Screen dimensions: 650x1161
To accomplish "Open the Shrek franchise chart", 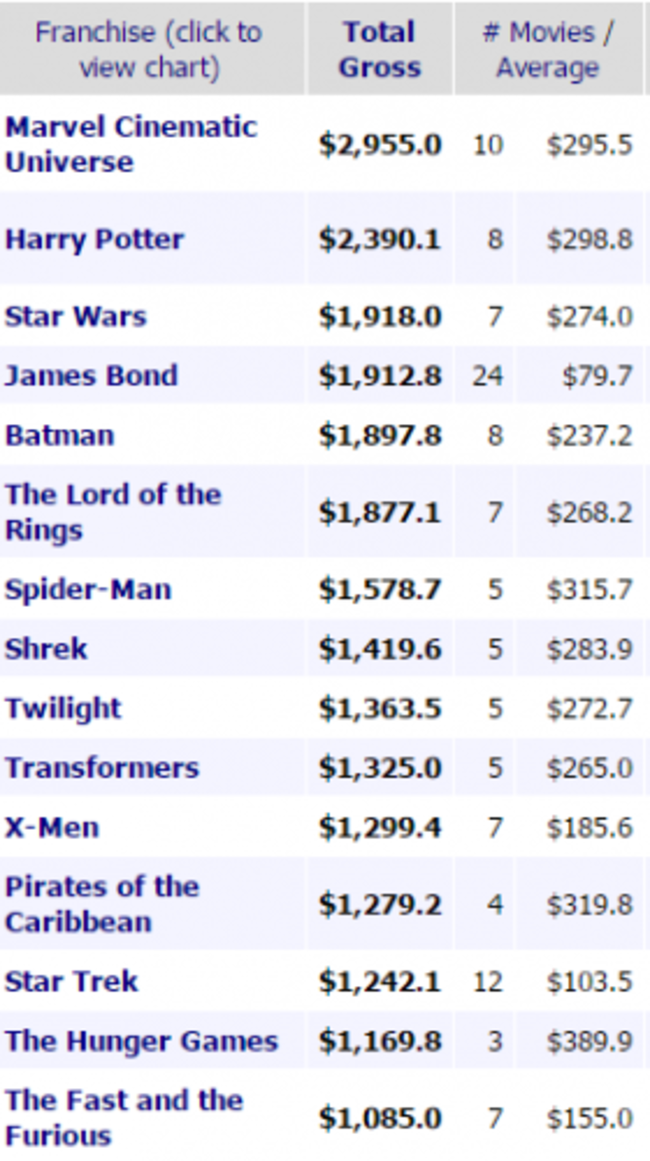I will [46, 649].
